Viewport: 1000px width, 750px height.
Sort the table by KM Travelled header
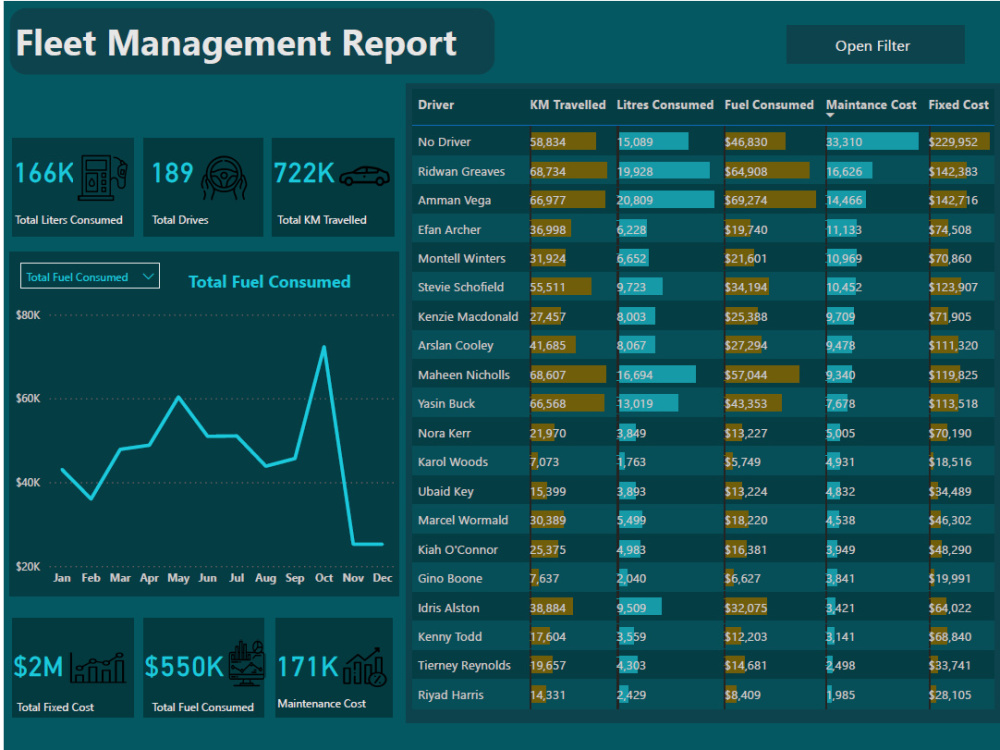[x=567, y=104]
